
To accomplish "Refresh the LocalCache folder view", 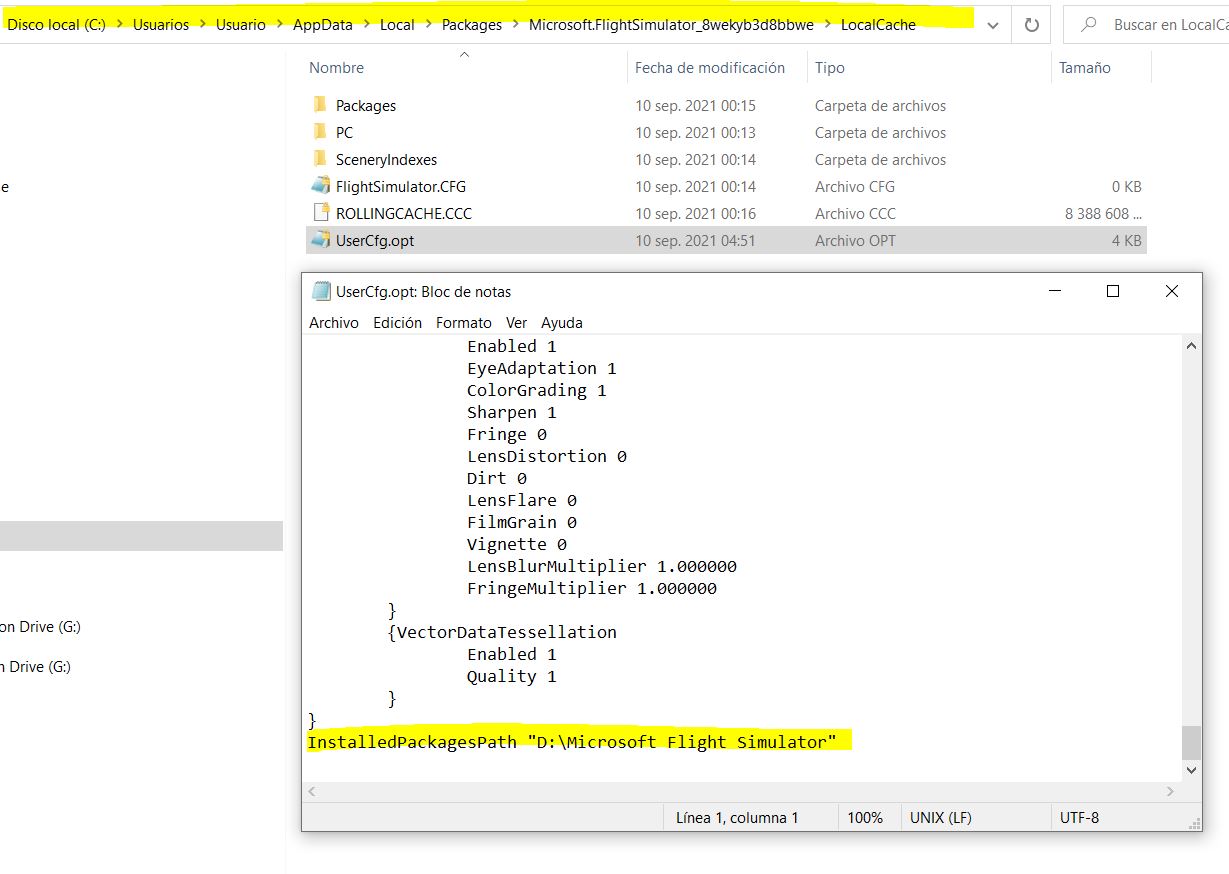I will [1031, 25].
